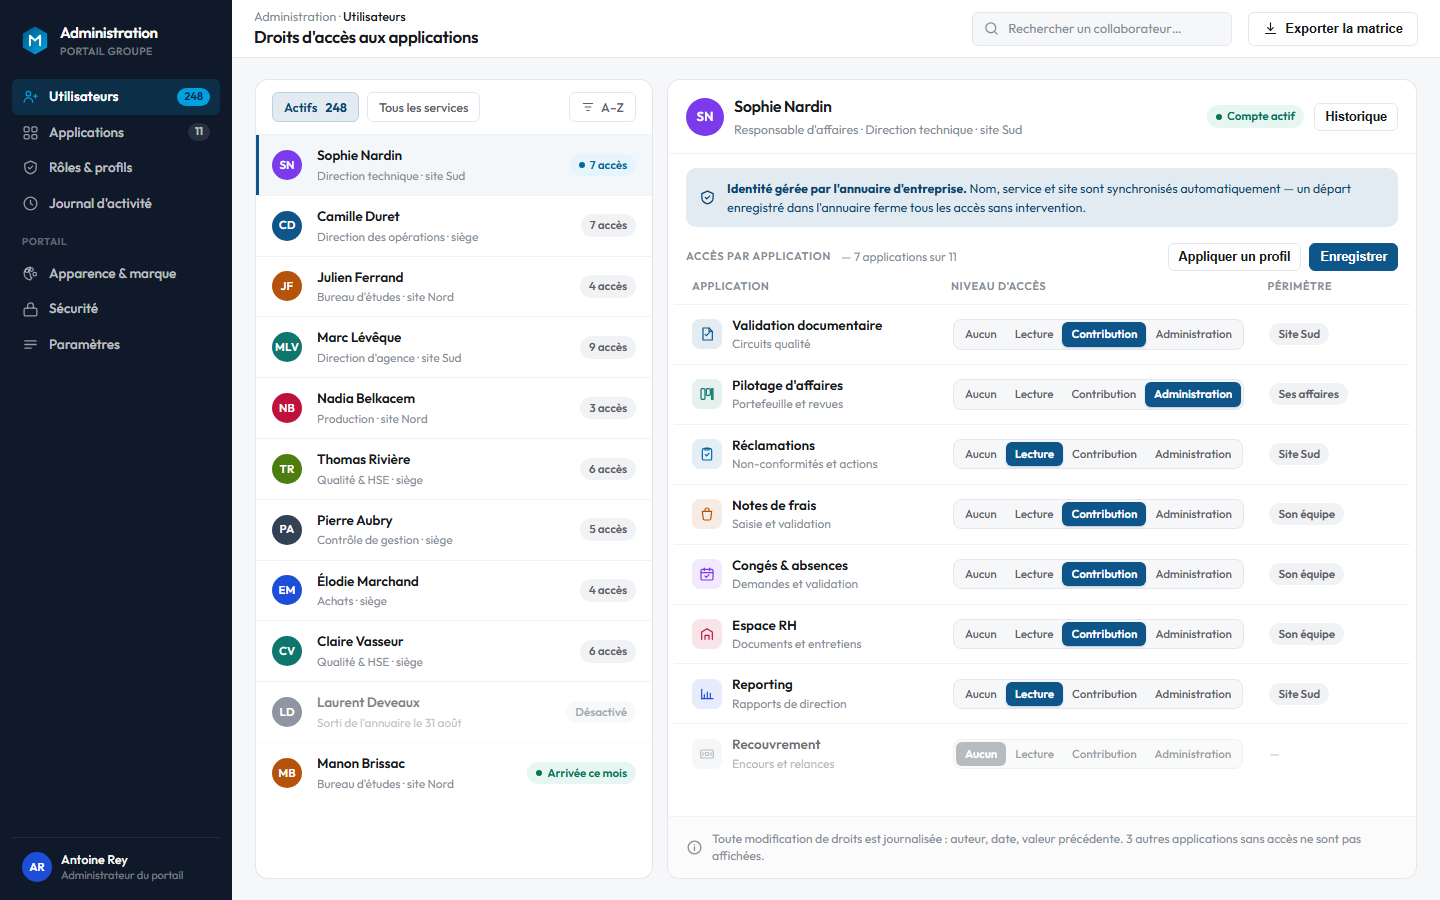Click the Utilisateurs sidebar icon

31,97
